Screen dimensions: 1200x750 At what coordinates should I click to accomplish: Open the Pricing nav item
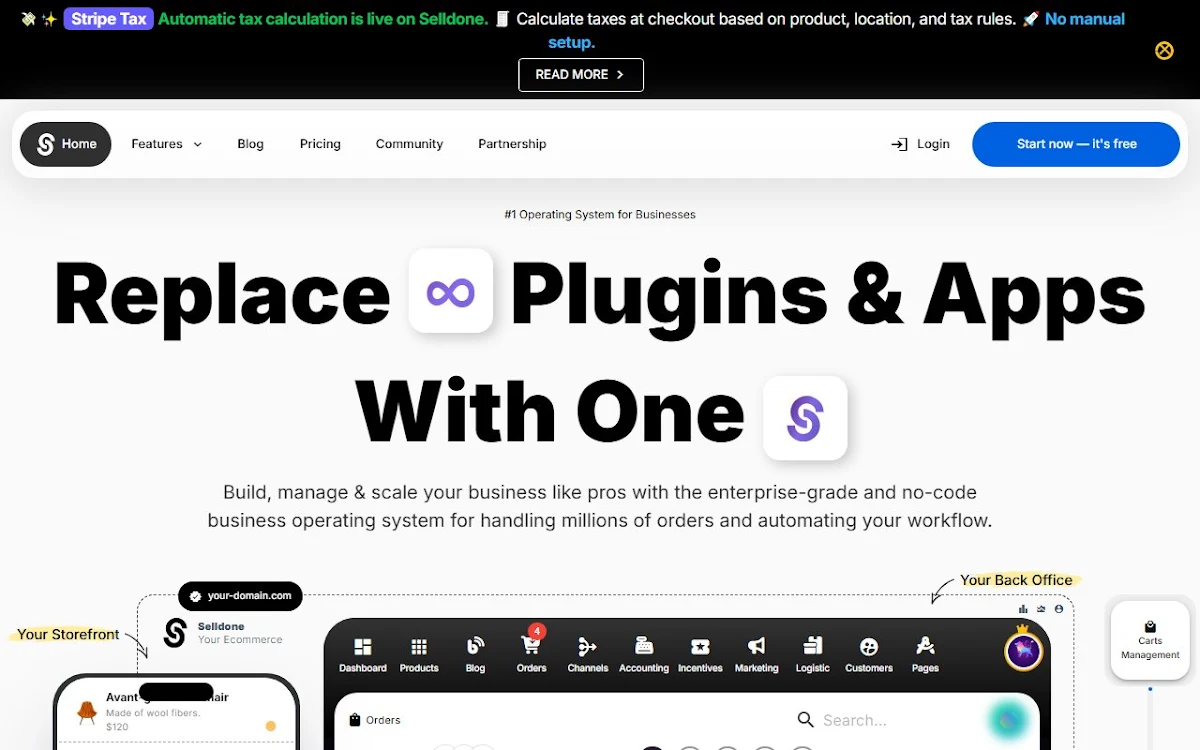320,144
